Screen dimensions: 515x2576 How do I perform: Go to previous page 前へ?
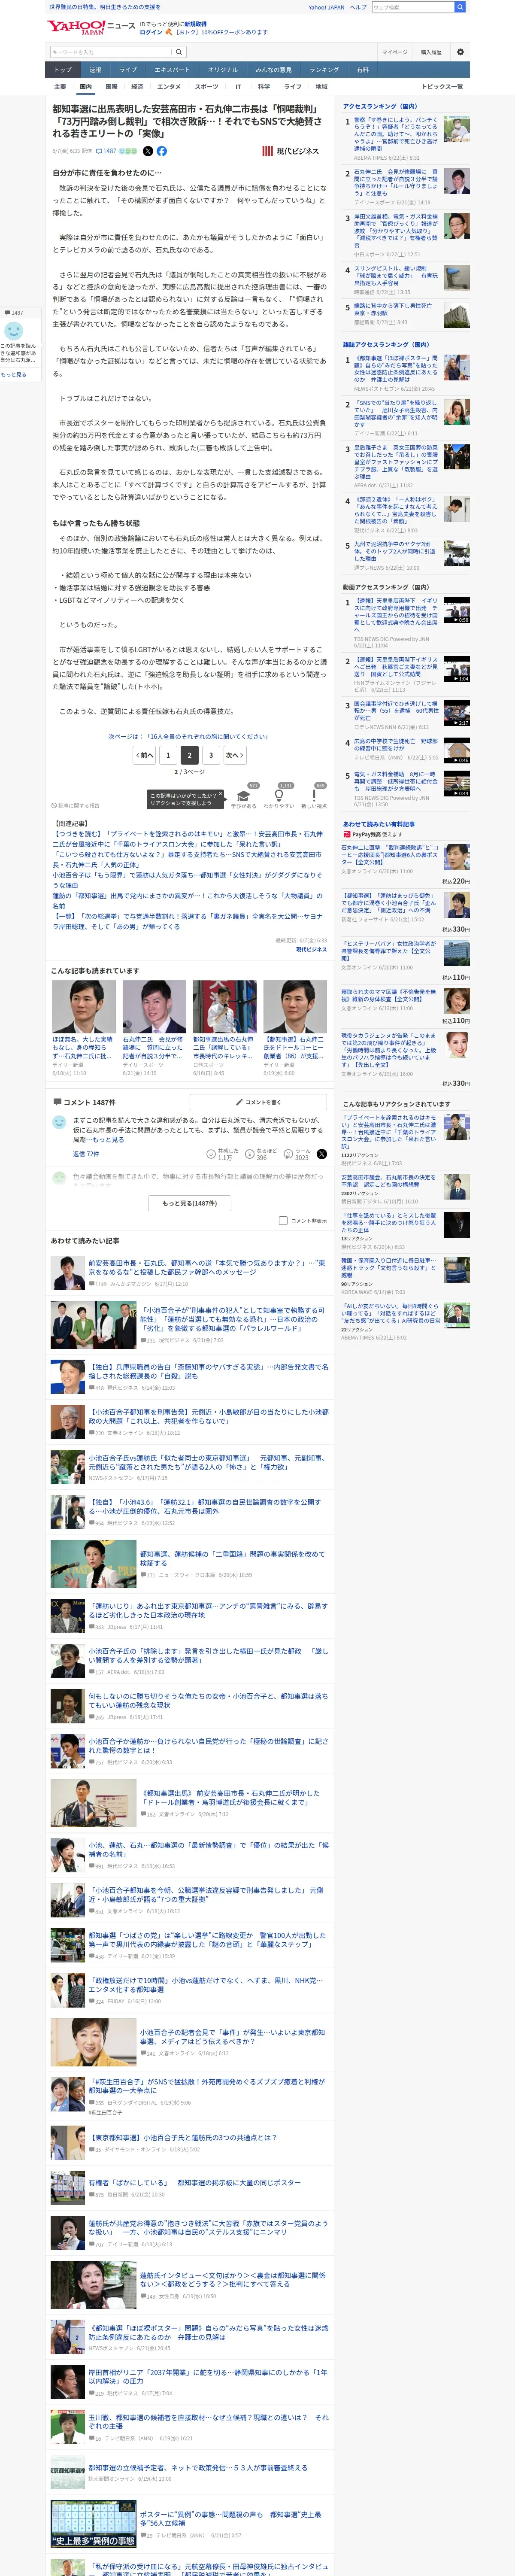point(144,755)
